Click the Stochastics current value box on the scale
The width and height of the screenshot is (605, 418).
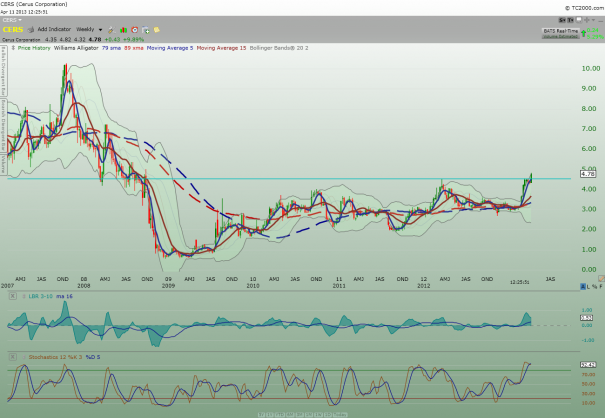(588, 365)
